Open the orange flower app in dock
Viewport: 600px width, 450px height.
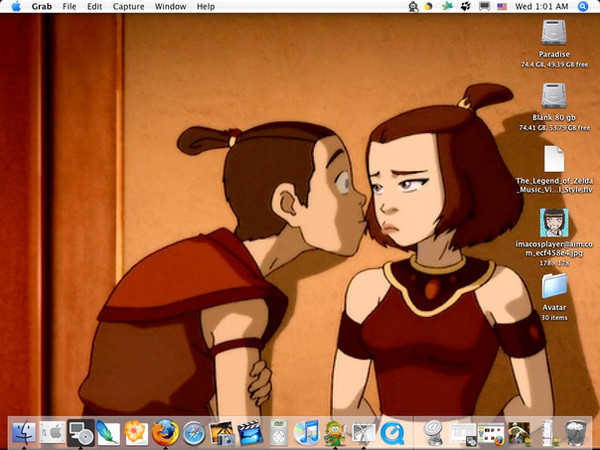(x=136, y=432)
